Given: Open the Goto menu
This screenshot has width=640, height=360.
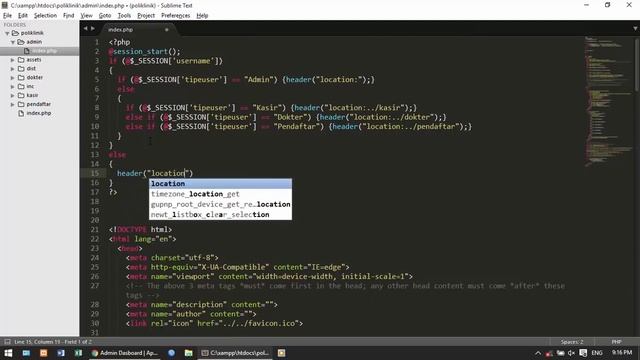Looking at the screenshot, I should pyautogui.click(x=105, y=16).
